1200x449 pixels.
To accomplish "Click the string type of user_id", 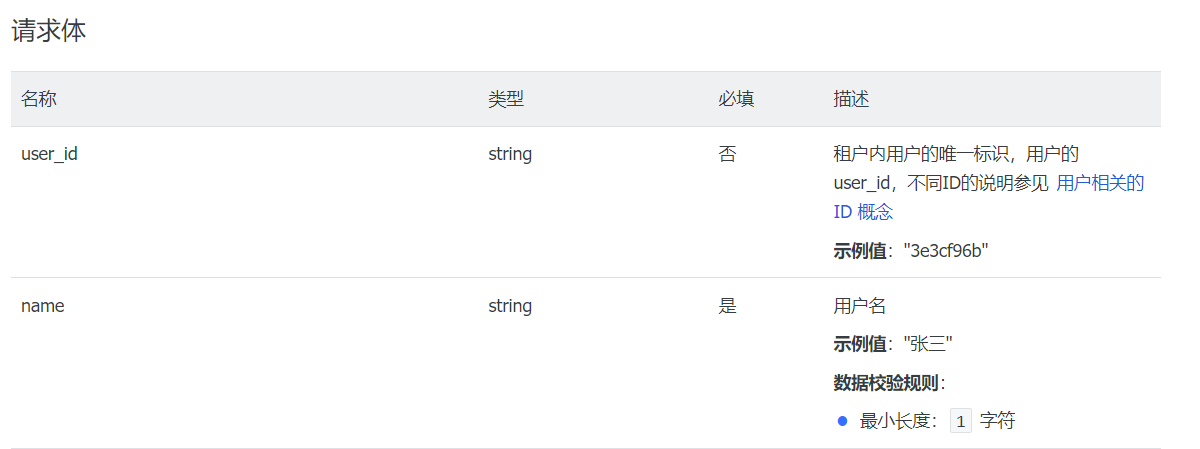I will tap(510, 155).
